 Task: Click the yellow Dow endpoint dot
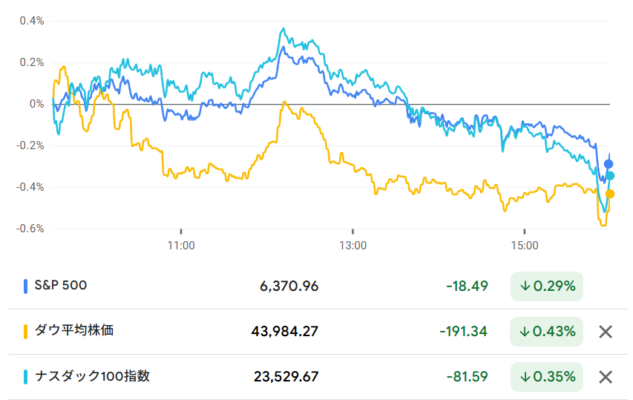click(x=610, y=194)
